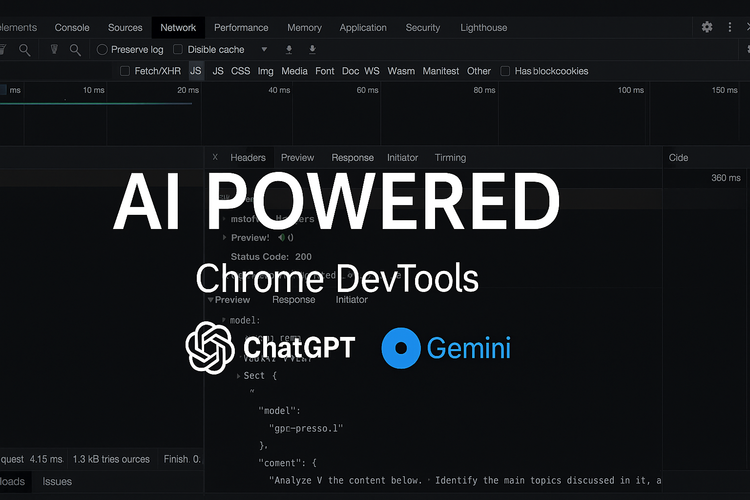
Task: Open the Memory tab
Action: click(x=304, y=28)
